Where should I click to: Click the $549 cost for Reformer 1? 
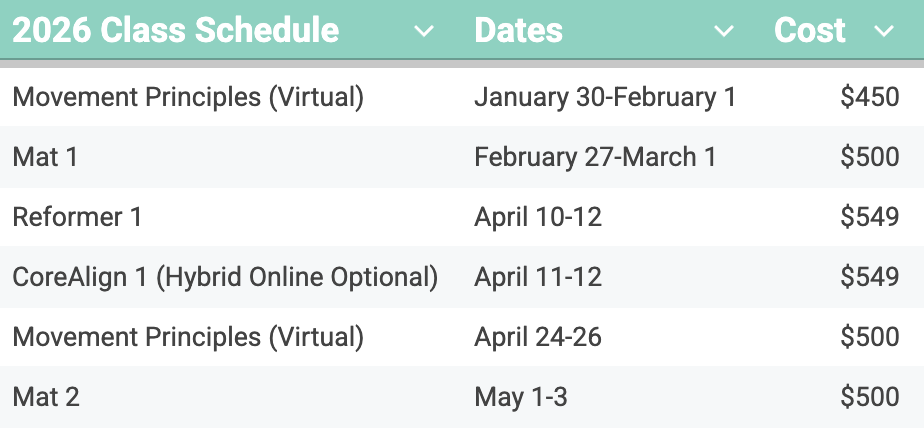click(x=869, y=217)
